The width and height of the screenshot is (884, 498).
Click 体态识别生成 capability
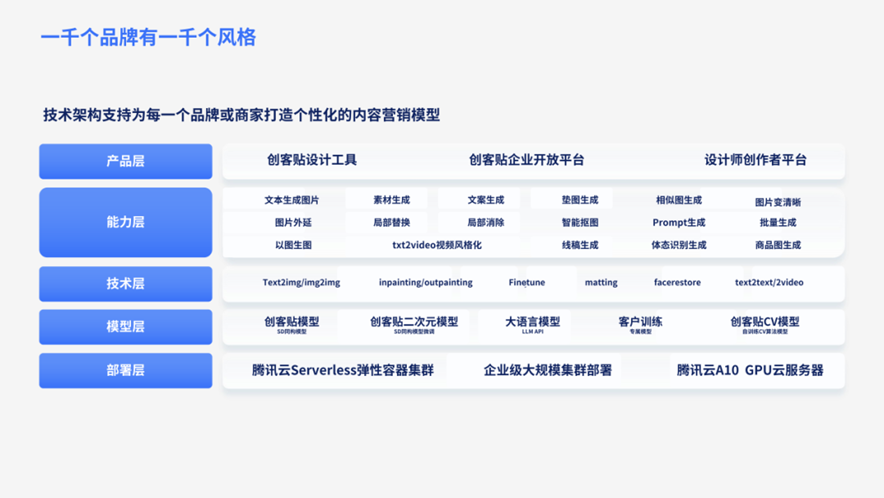click(x=679, y=245)
